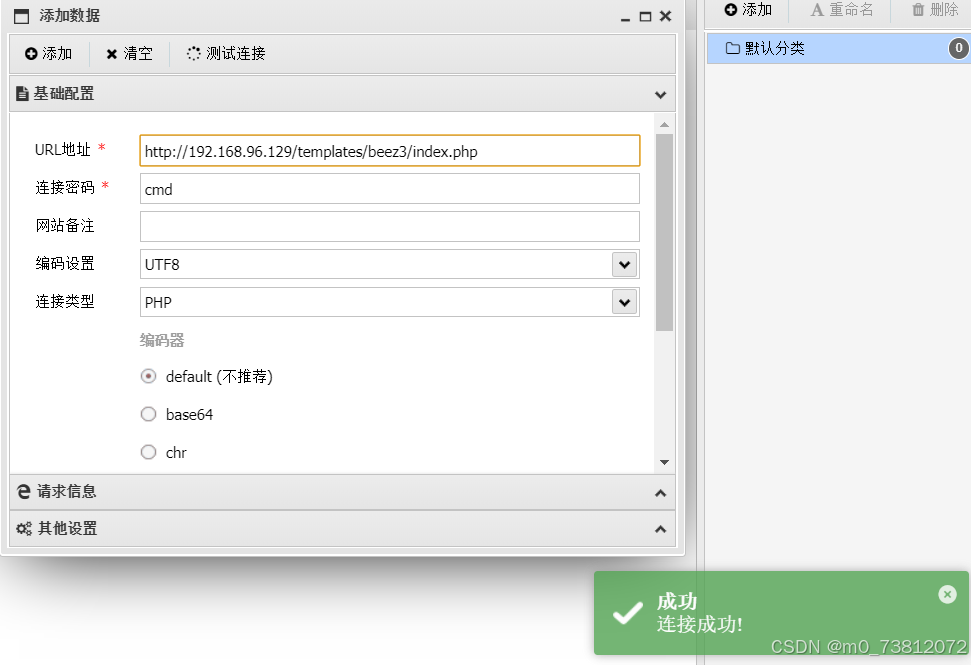The width and height of the screenshot is (971, 665).
Task: Click the e icon beside 请求信息
Action: (24, 492)
